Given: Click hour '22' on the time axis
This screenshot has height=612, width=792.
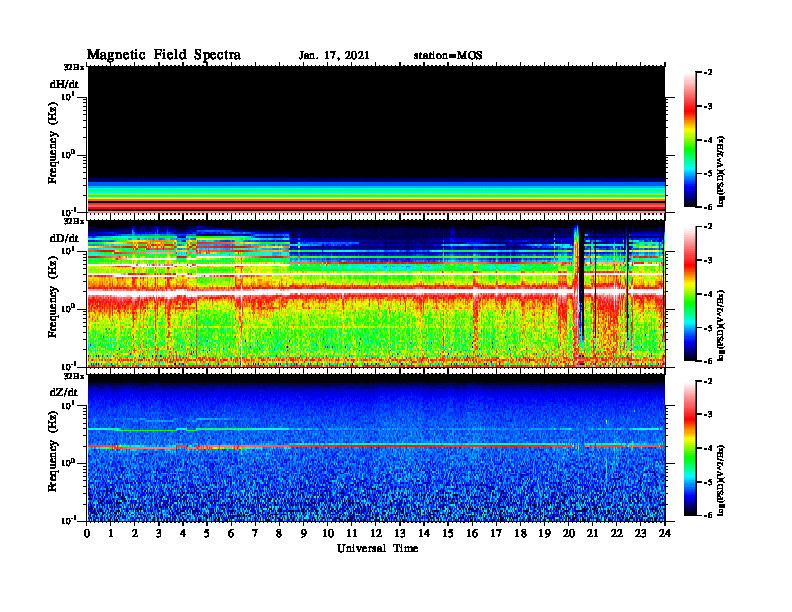Looking at the screenshot, I should pyautogui.click(x=617, y=534).
